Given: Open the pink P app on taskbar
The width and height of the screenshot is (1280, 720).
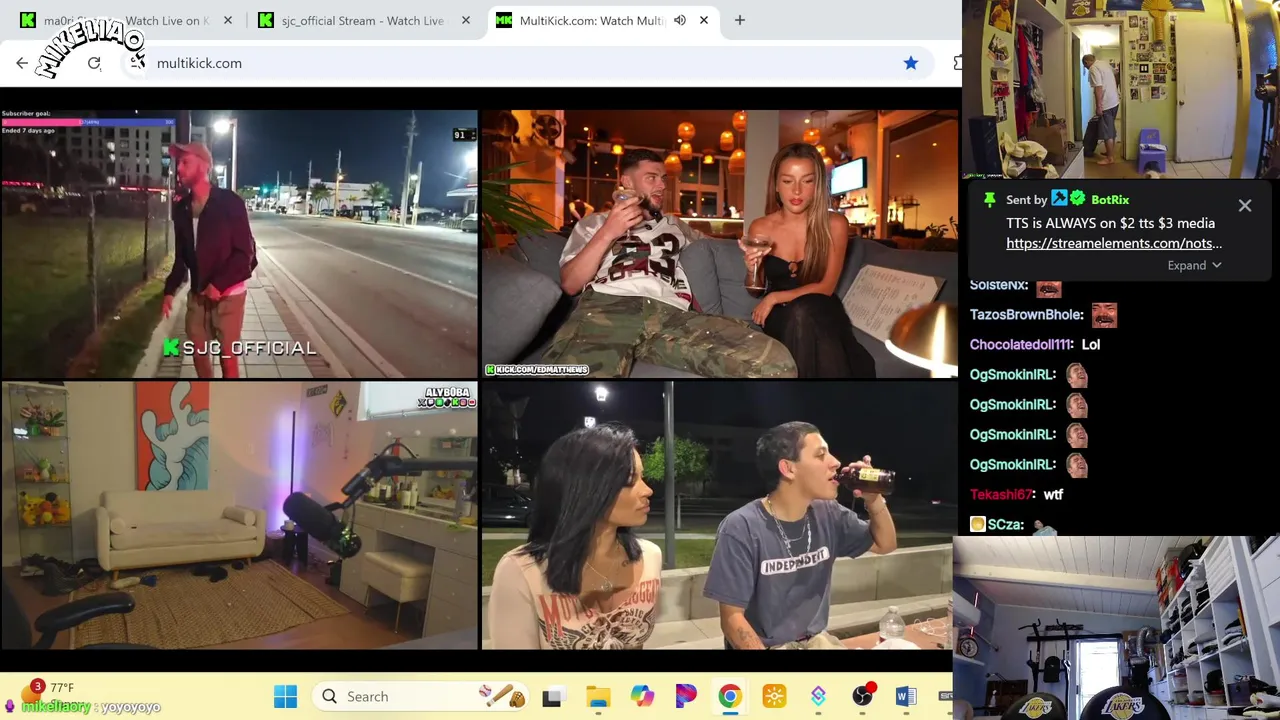Looking at the screenshot, I should (x=686, y=697).
